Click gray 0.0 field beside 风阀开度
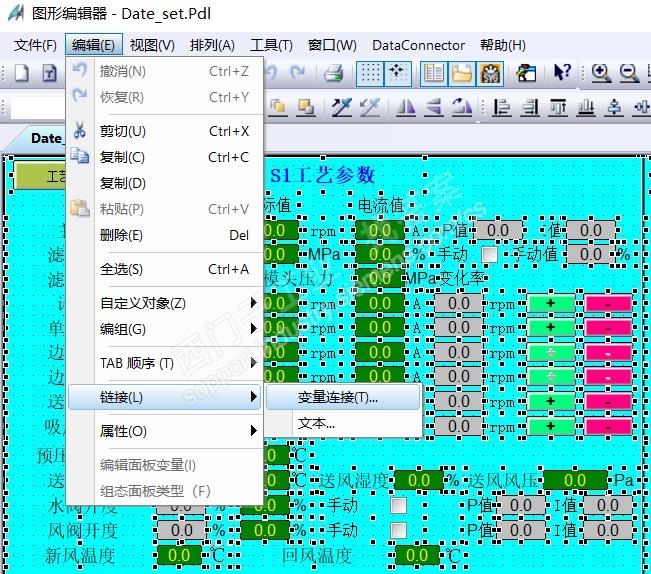The image size is (651, 574). pyautogui.click(x=182, y=530)
